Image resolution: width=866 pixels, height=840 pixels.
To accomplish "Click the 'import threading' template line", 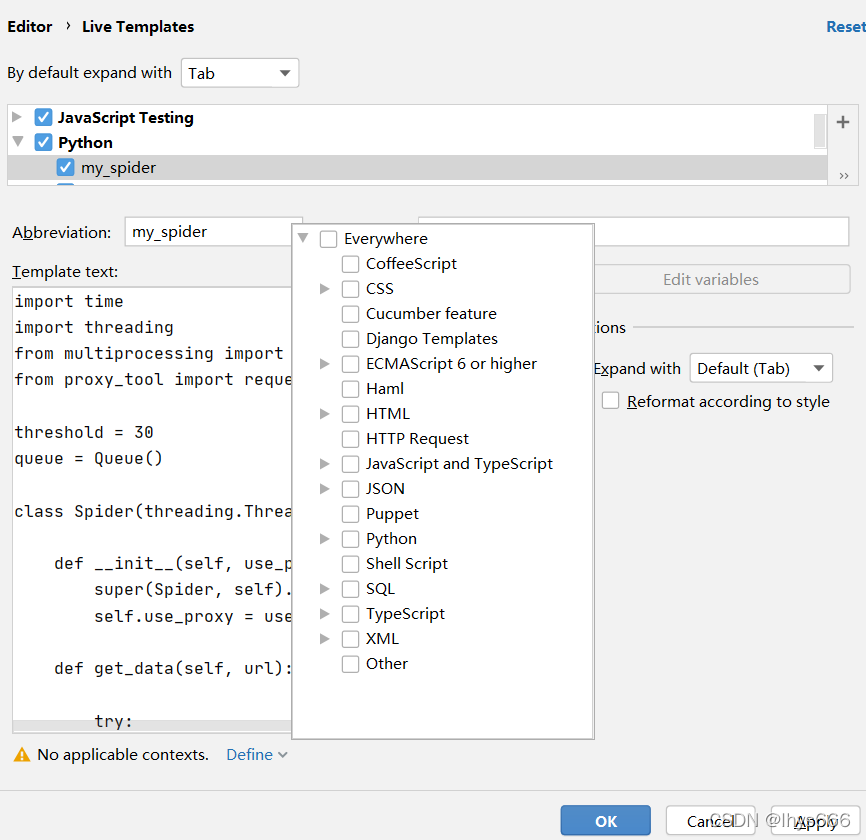I will click(94, 327).
